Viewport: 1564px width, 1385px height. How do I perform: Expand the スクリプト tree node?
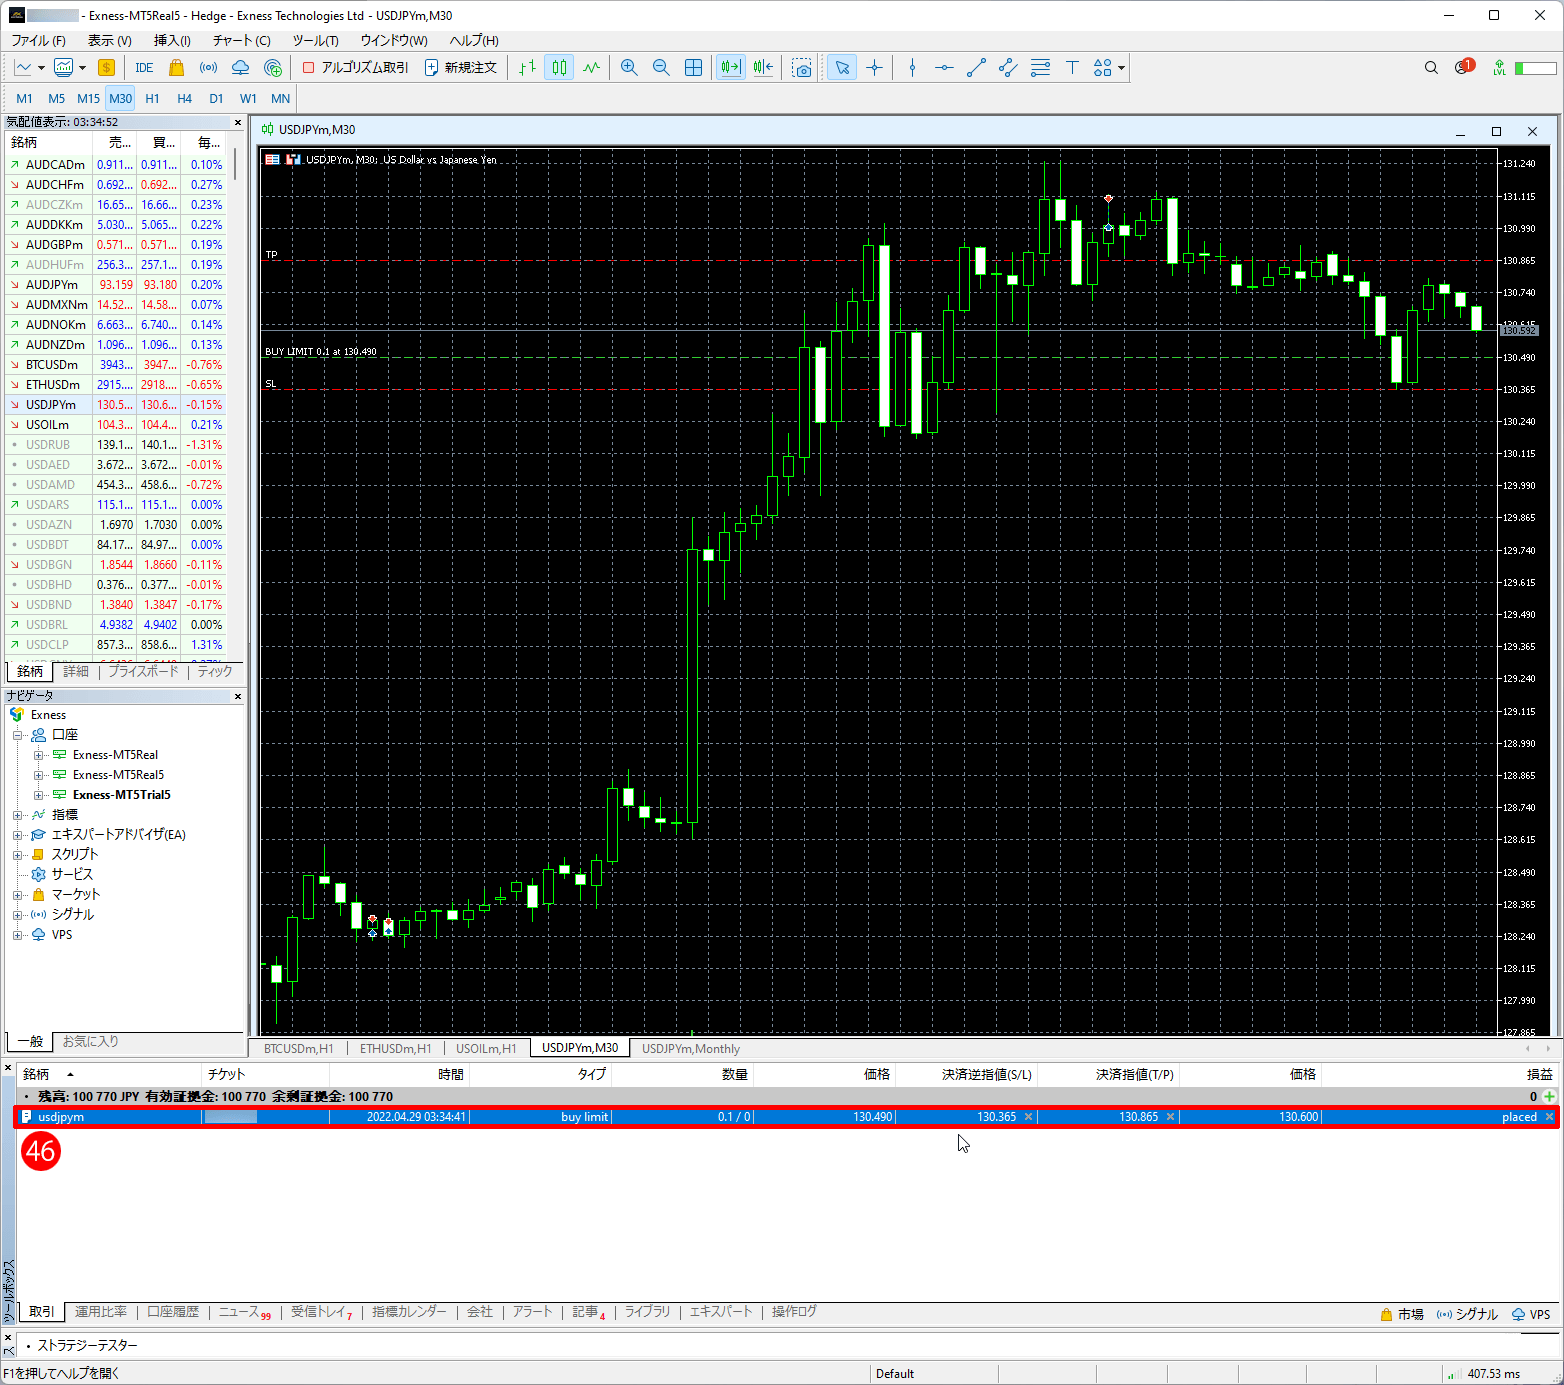pos(17,855)
